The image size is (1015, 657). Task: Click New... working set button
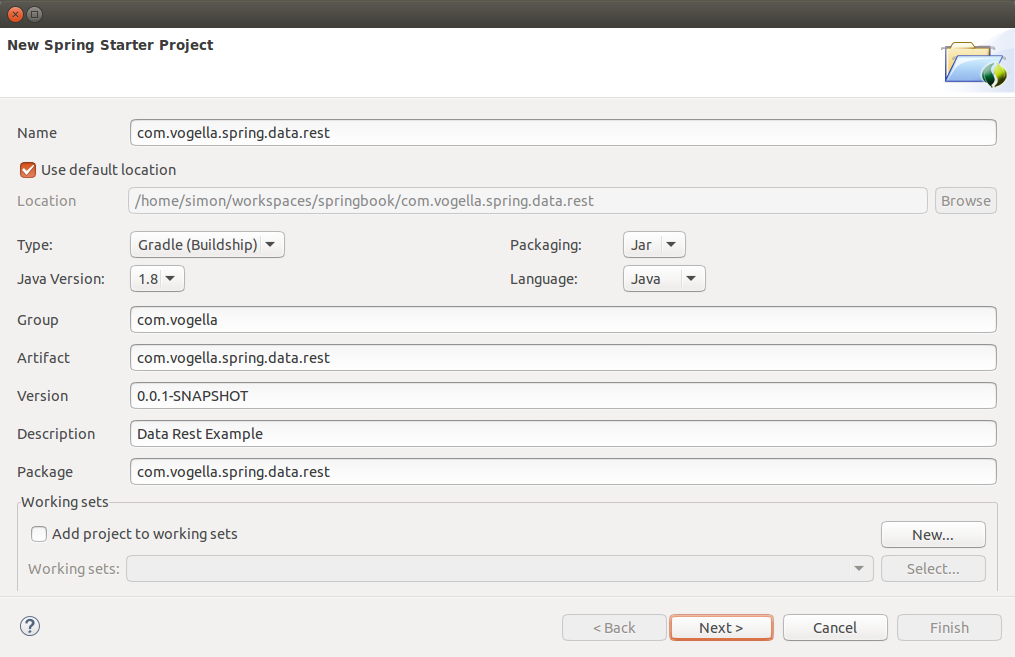click(932, 535)
